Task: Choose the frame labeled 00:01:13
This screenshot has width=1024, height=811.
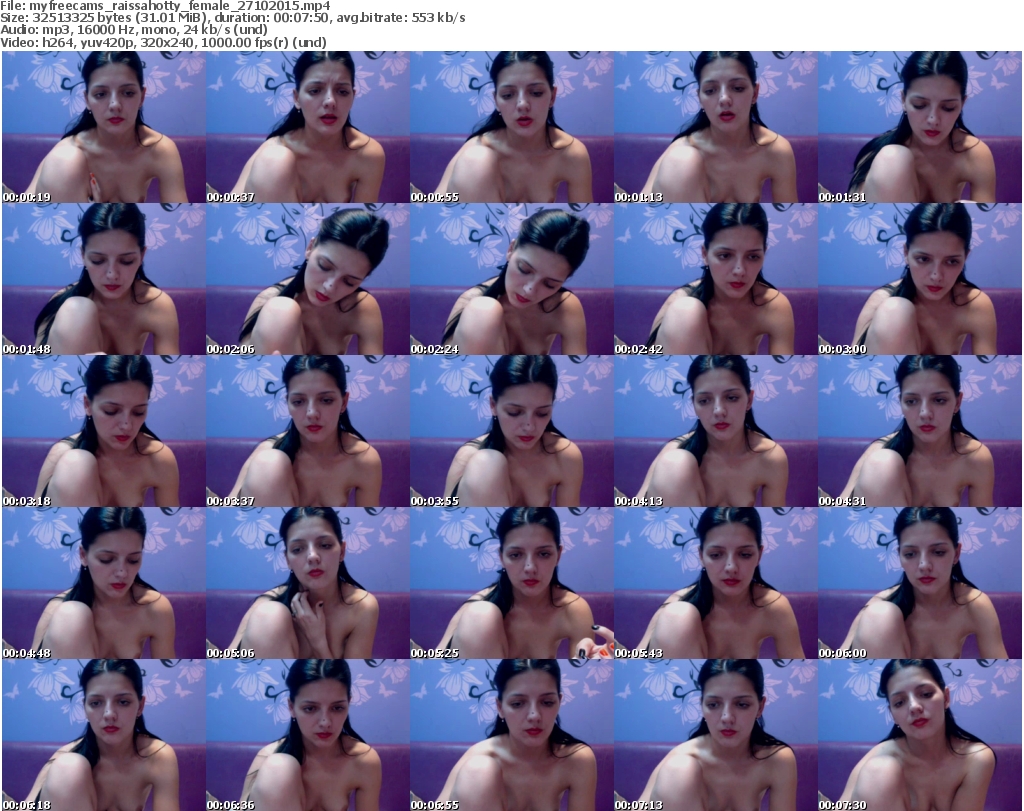Action: (716, 127)
